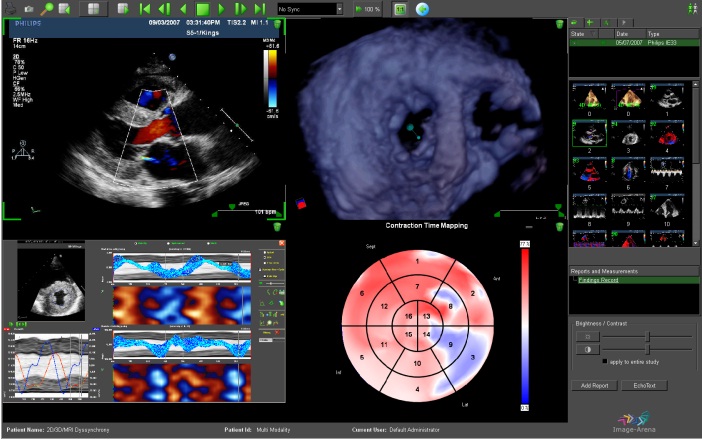Click thumbnail list scroll down arrow
702x440 pixels.
[695, 243]
